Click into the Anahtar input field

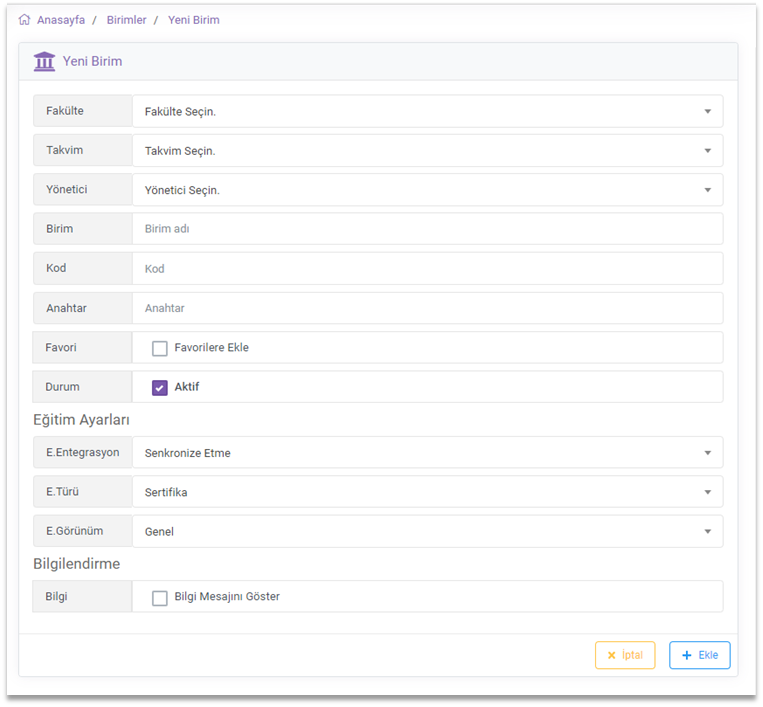(427, 308)
